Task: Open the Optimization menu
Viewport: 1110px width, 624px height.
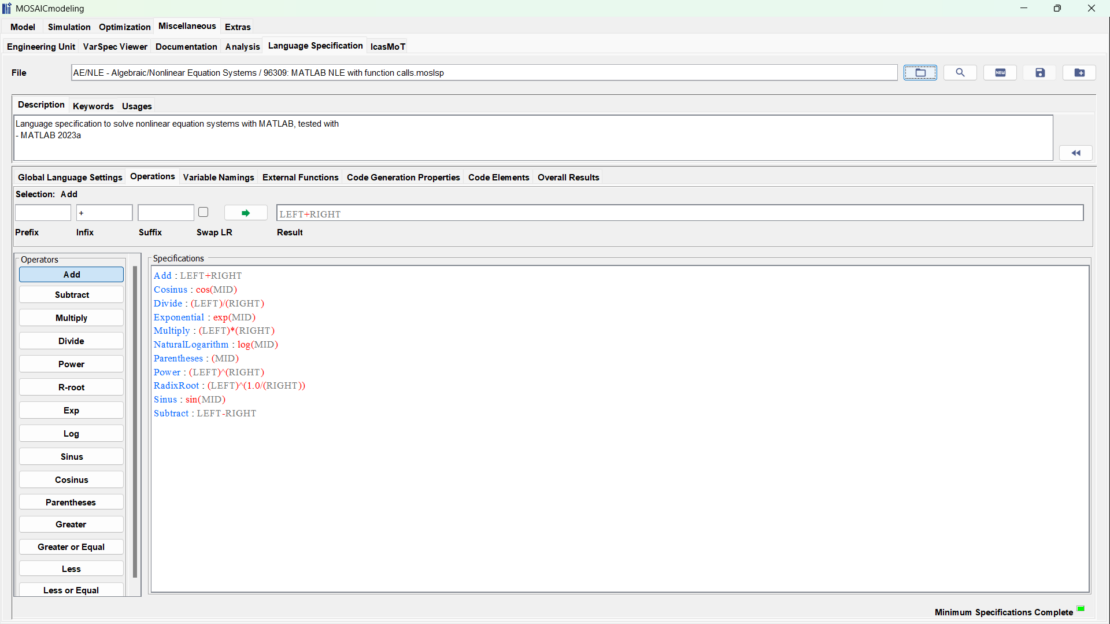Action: click(x=124, y=27)
